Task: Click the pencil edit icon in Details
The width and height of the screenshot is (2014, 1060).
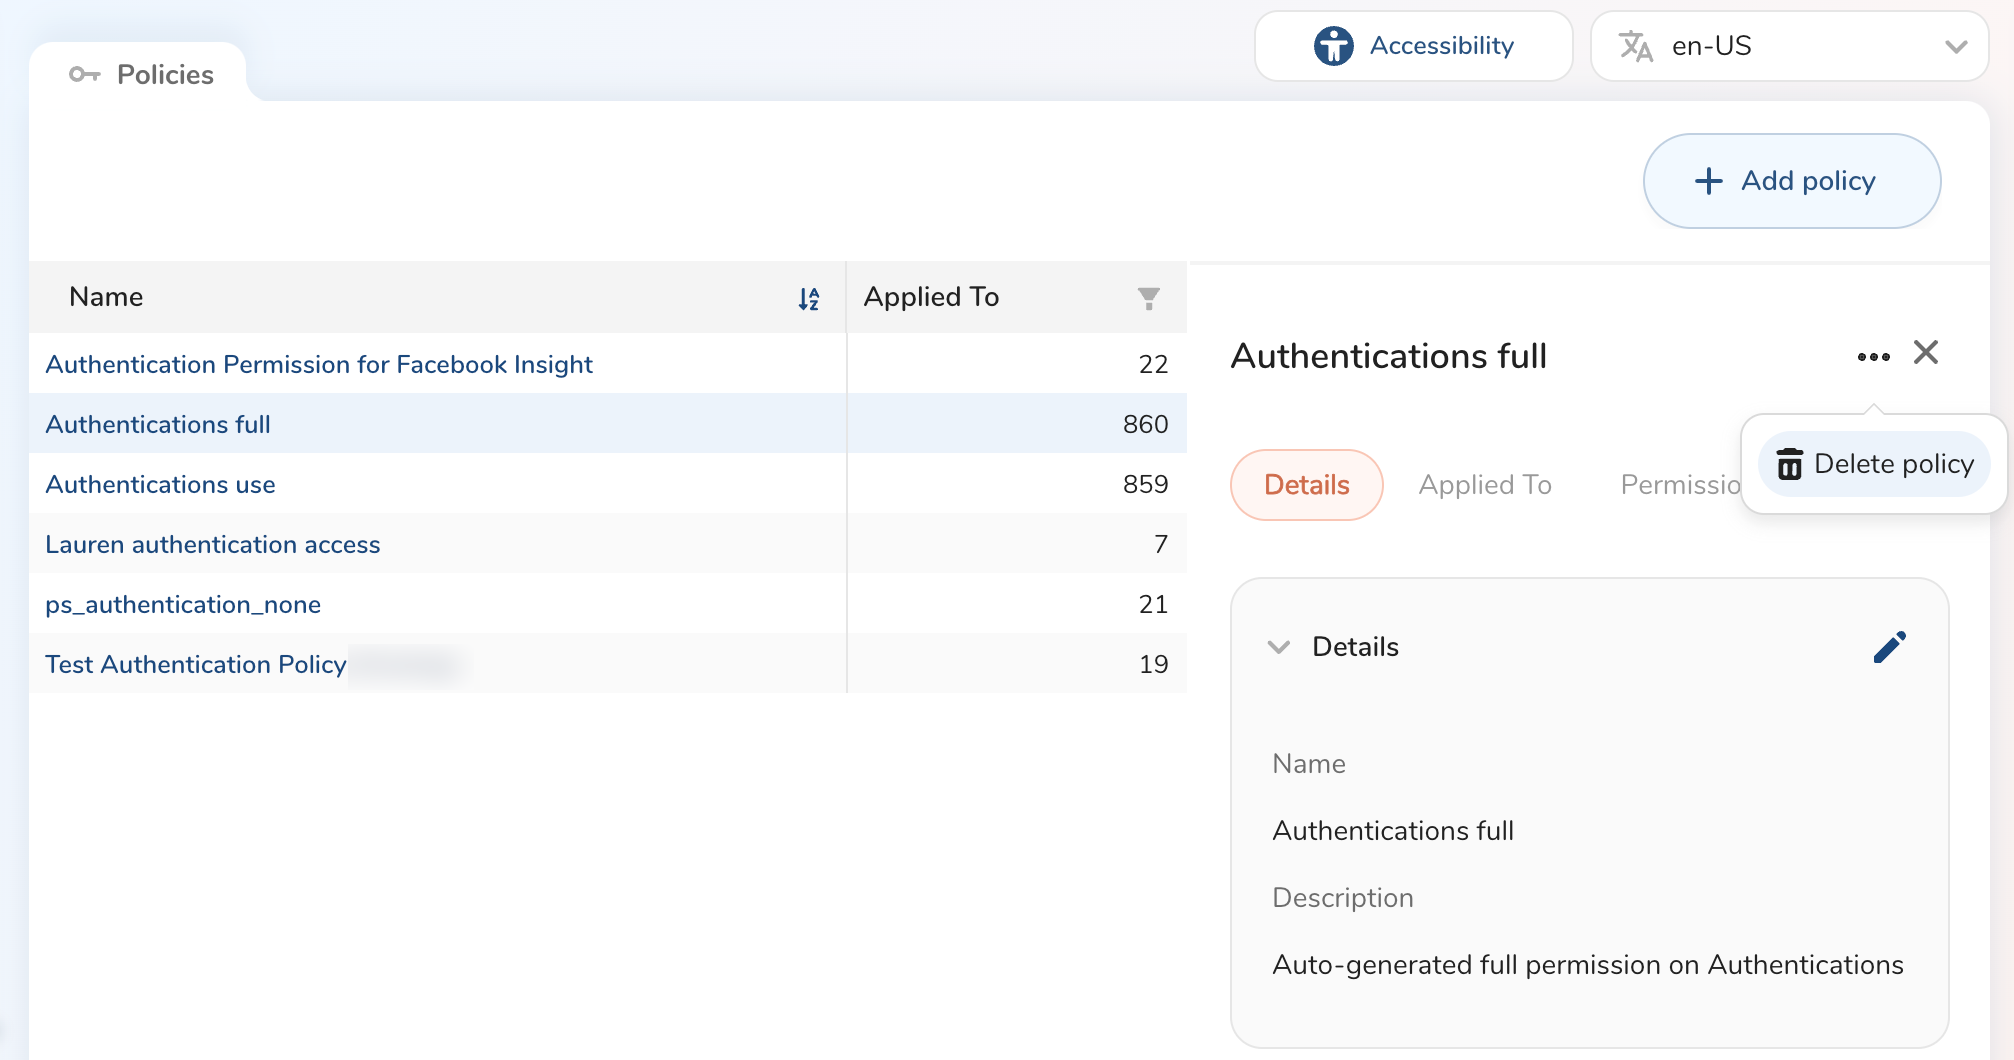Action: (x=1889, y=647)
